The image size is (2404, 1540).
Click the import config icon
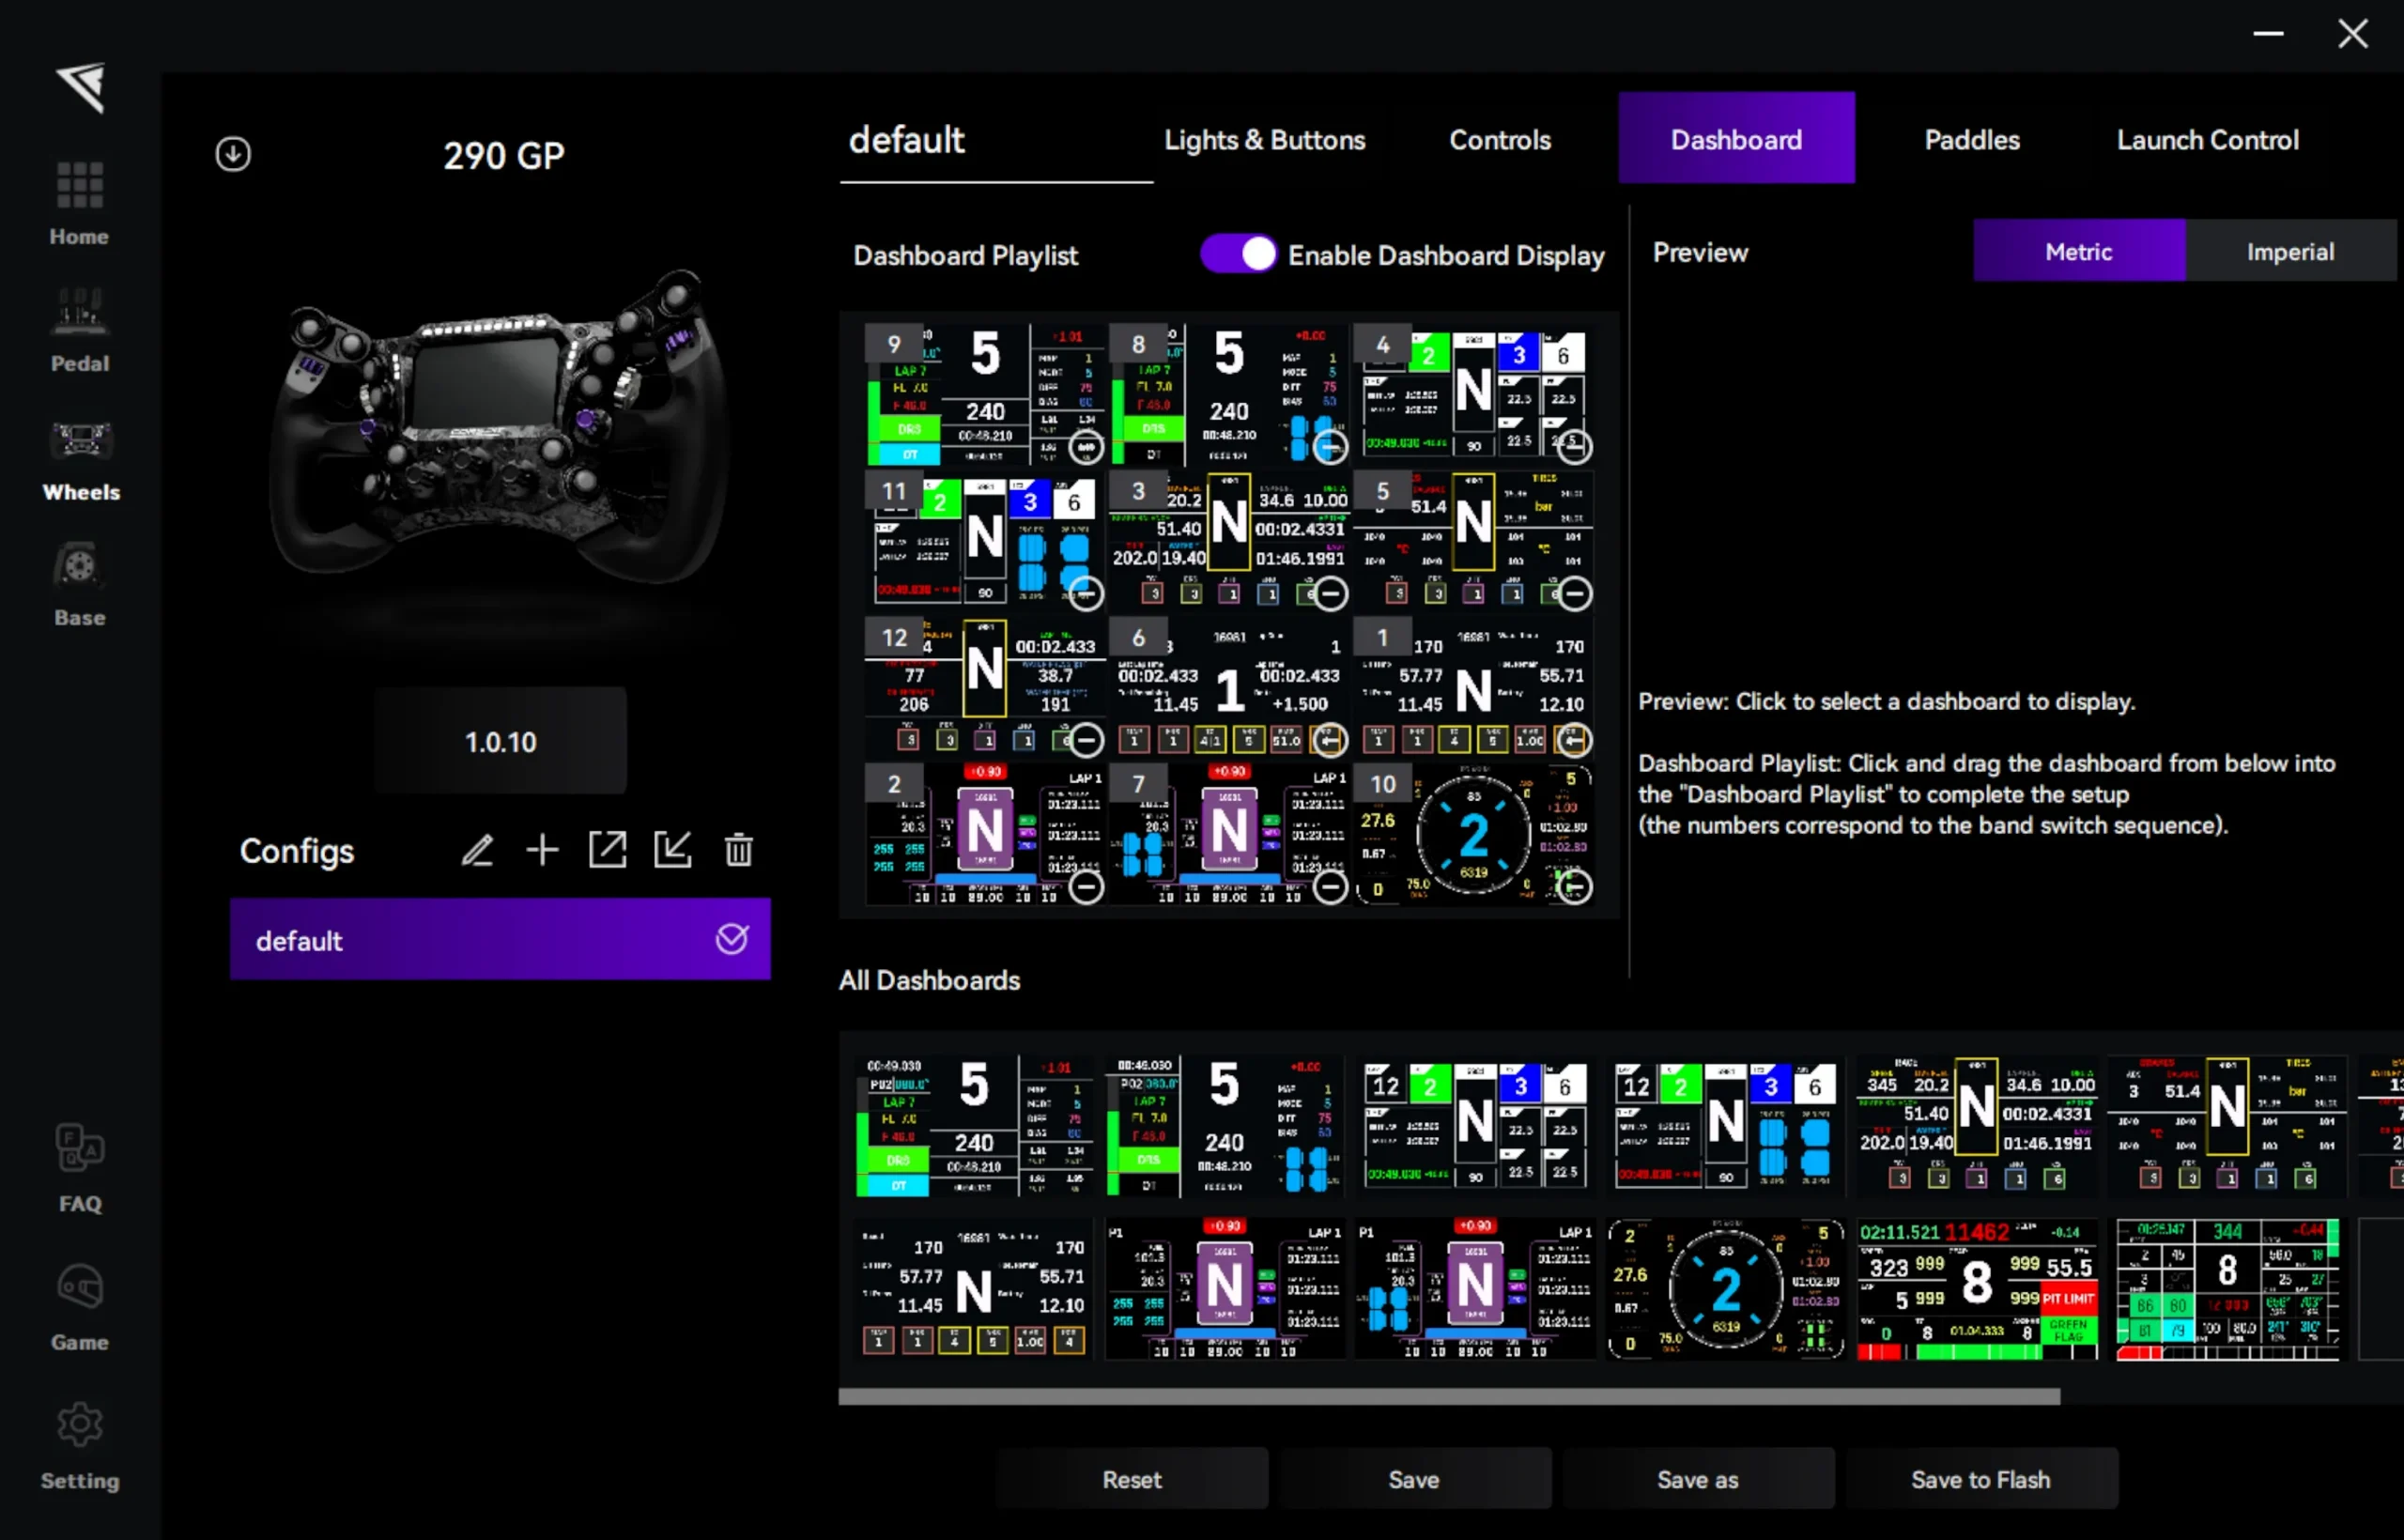672,850
